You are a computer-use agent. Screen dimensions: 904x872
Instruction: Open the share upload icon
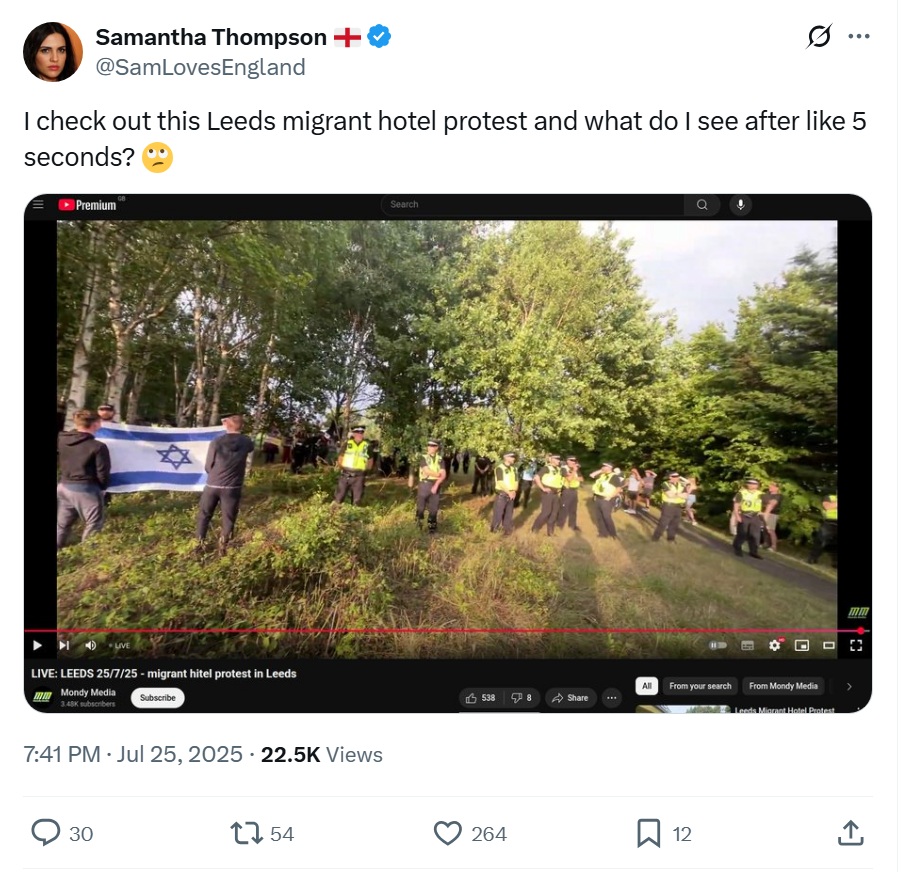pos(850,833)
